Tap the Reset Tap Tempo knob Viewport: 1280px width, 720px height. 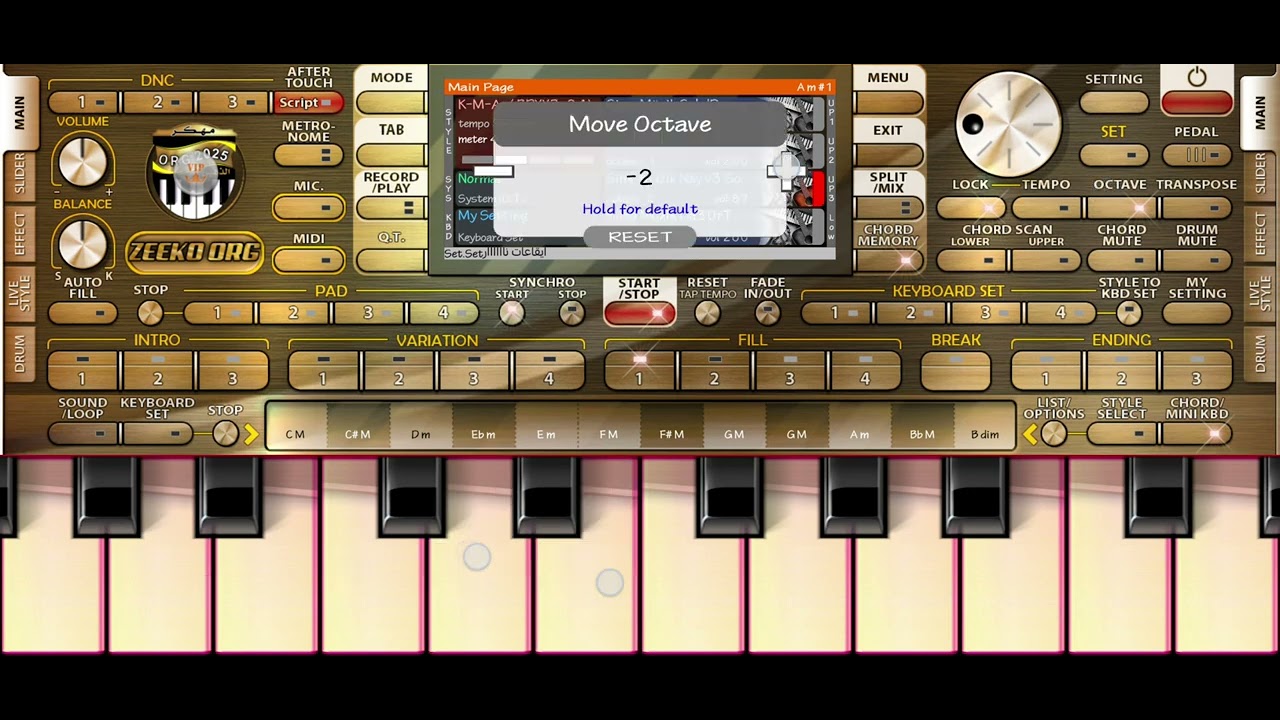707,313
